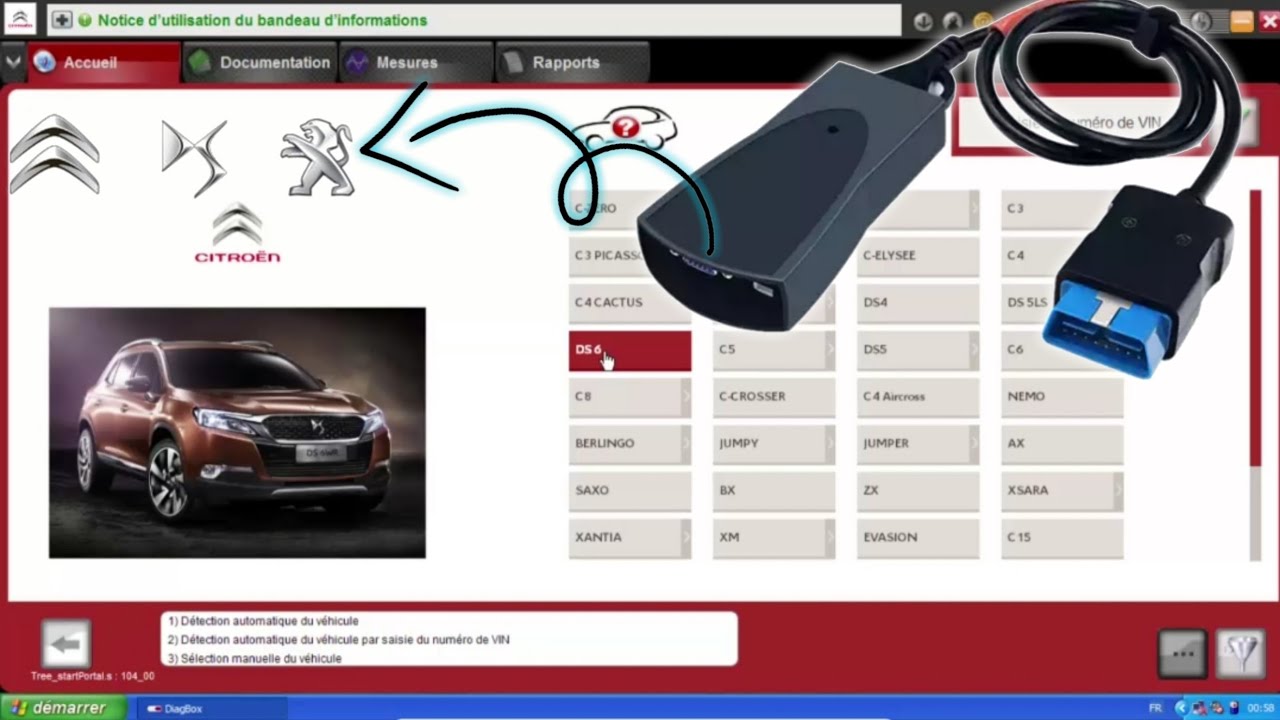Open the Mesures tab
Viewport: 1280px width, 720px height.
[x=416, y=62]
